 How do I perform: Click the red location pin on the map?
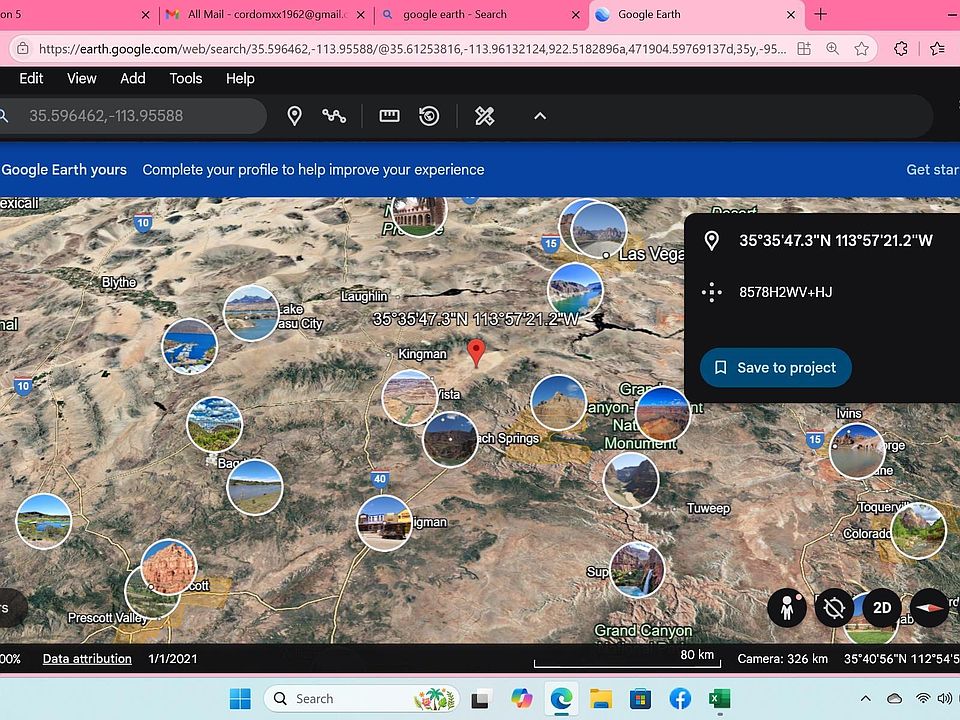click(476, 353)
